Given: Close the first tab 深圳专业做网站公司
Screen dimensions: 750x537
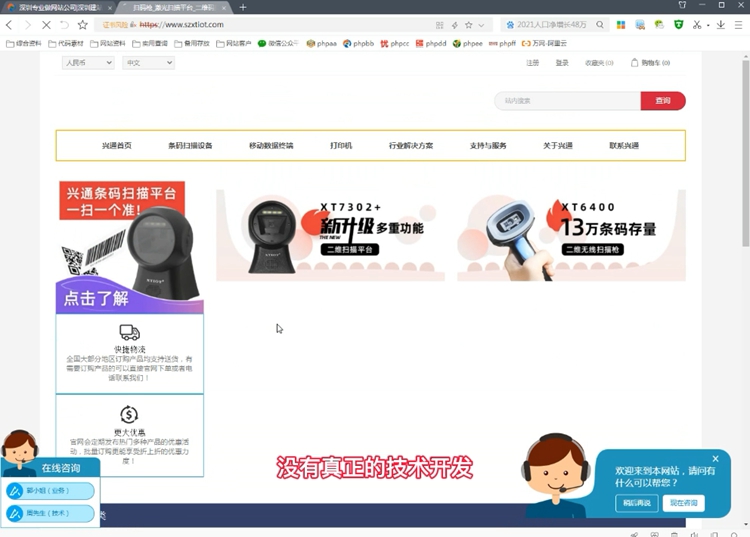Looking at the screenshot, I should [x=110, y=8].
